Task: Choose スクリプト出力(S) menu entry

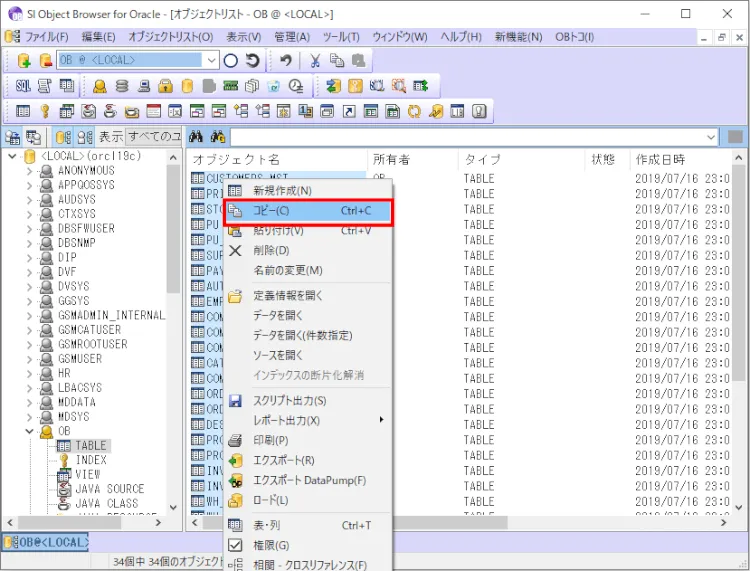Action: 309,401
